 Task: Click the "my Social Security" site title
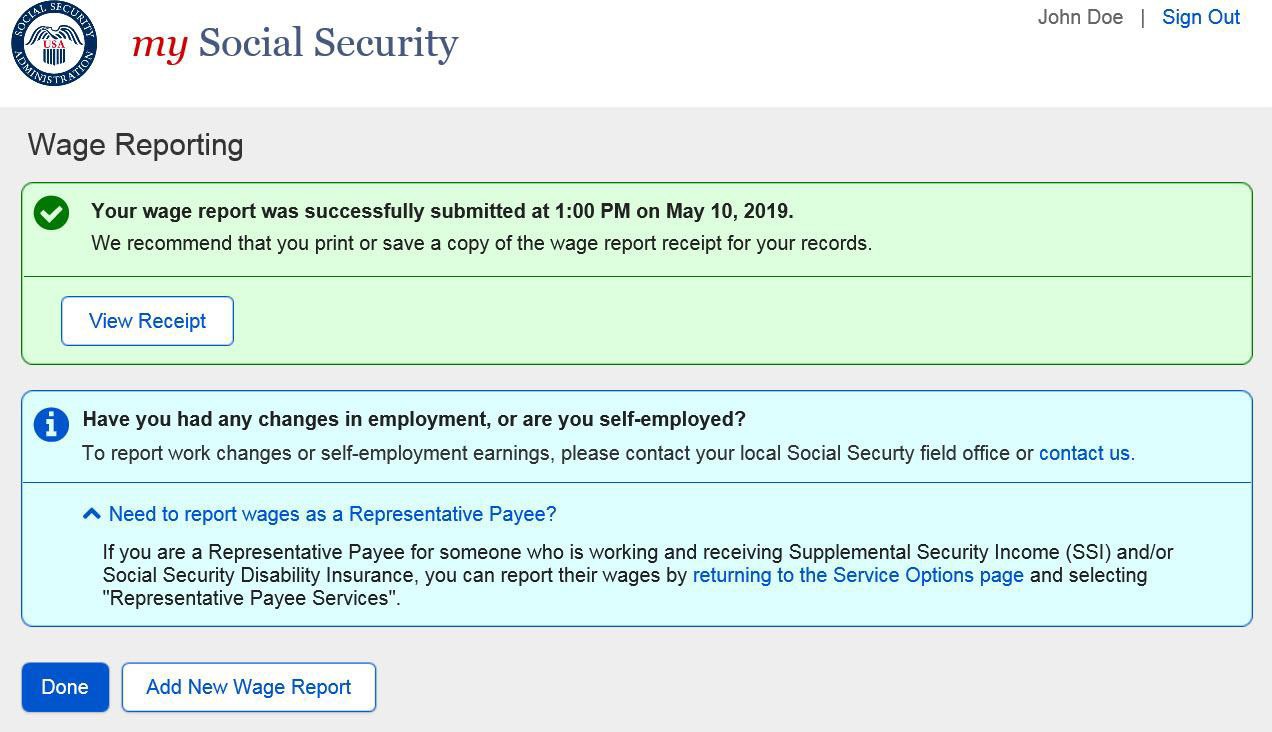295,43
